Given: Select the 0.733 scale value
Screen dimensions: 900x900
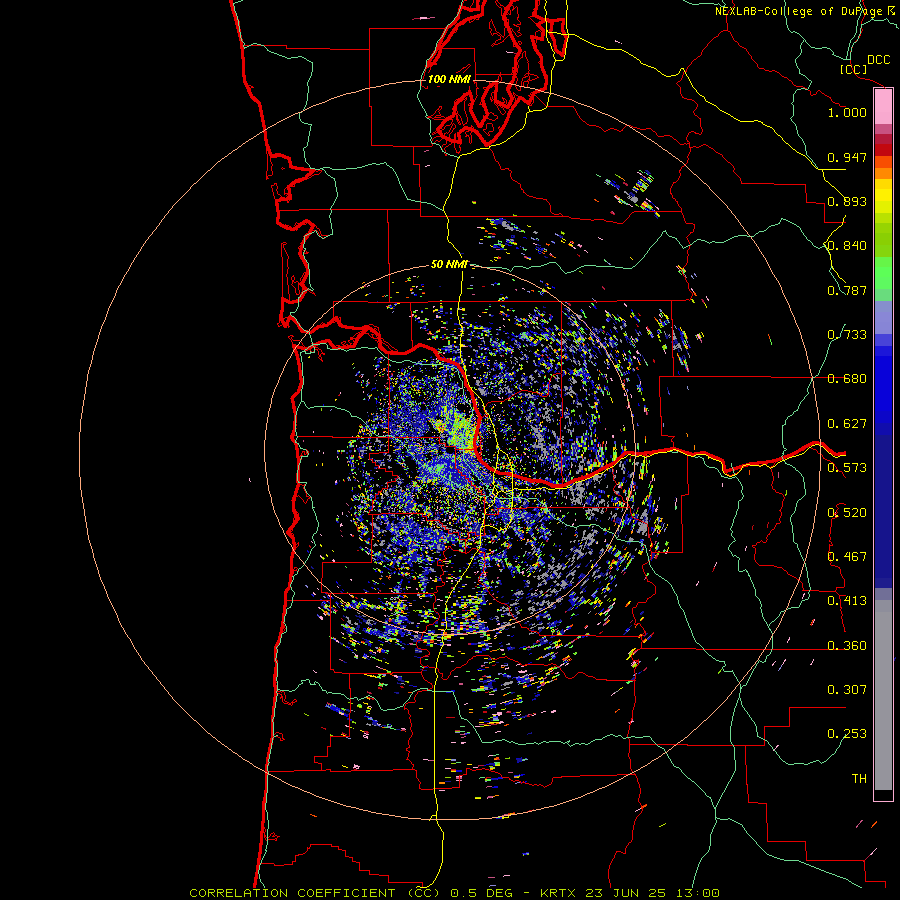Looking at the screenshot, I should [x=847, y=335].
